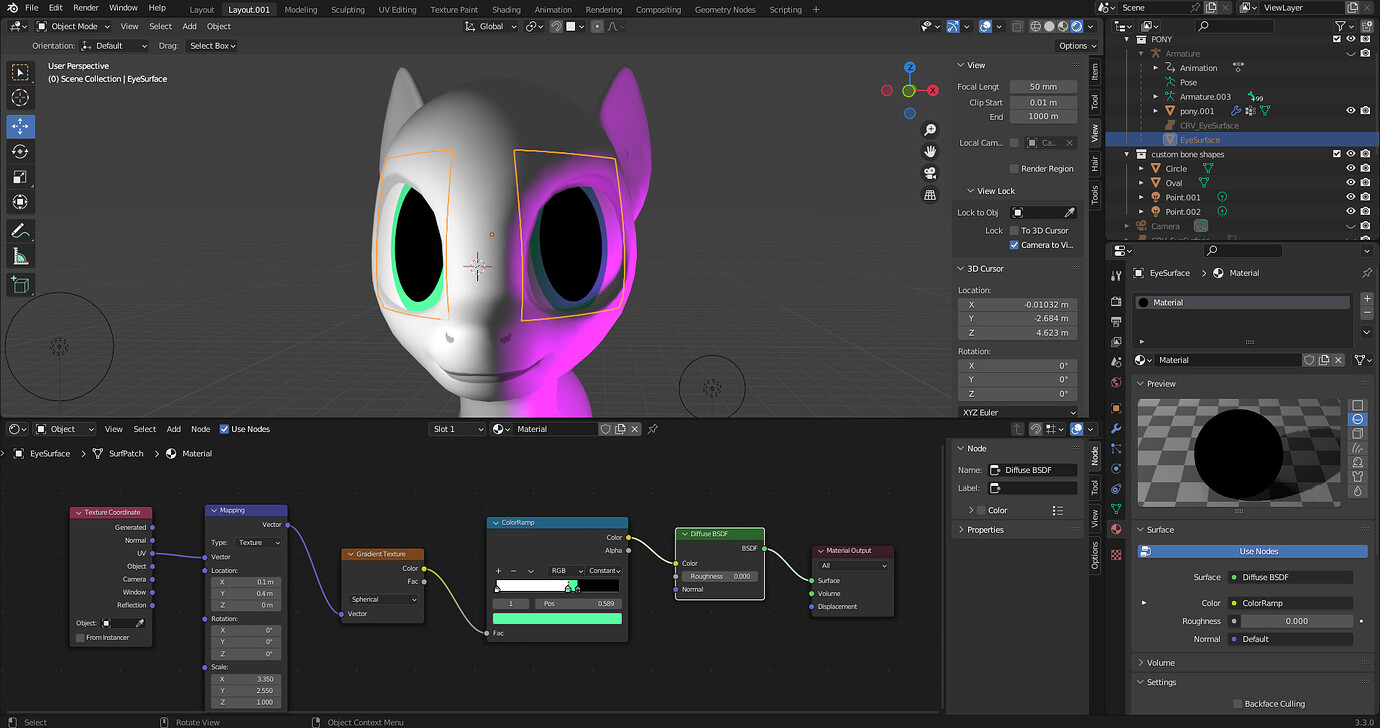
Task: Open the Node menu in node editor
Action: pos(200,429)
